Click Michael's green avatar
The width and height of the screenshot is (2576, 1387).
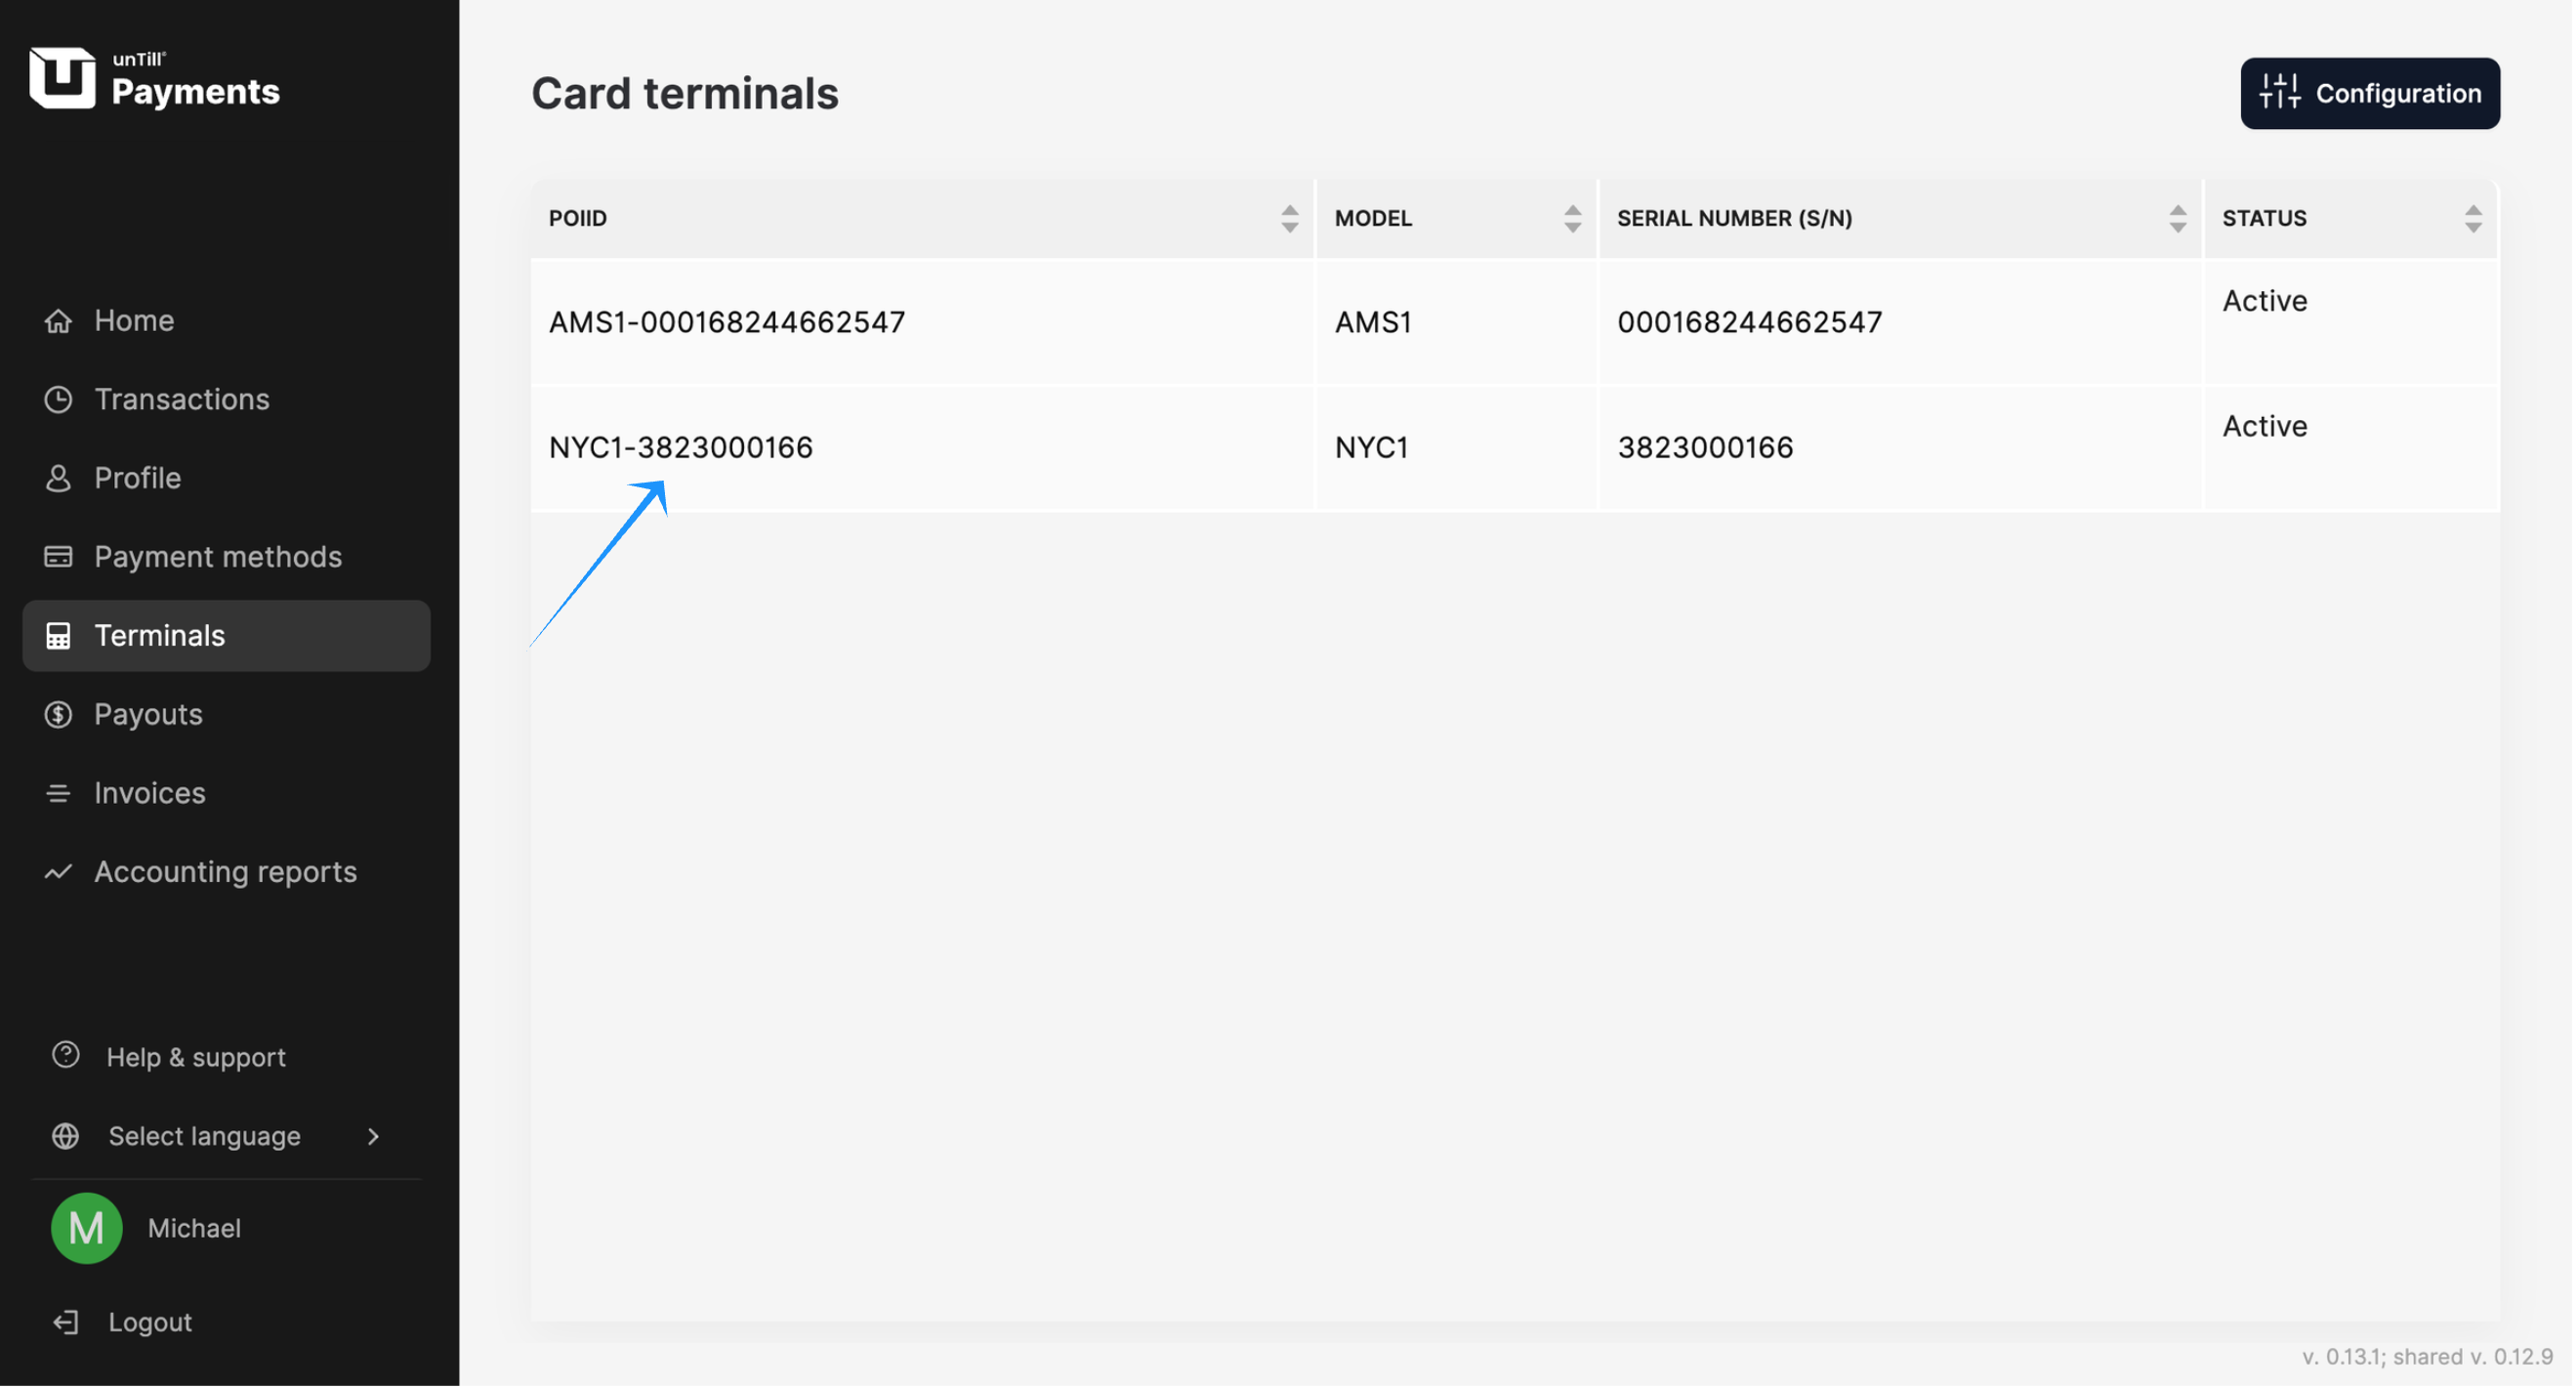pos(86,1229)
